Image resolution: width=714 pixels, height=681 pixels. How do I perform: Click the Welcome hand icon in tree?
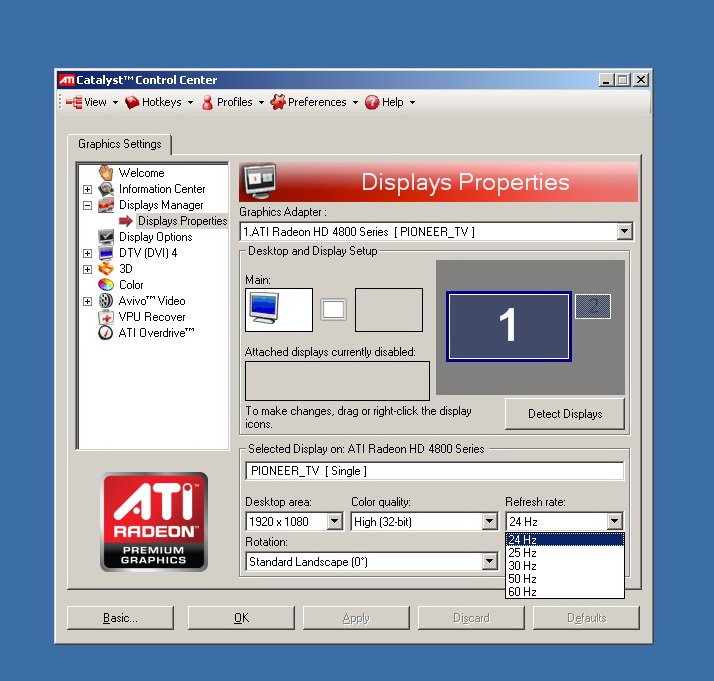106,173
